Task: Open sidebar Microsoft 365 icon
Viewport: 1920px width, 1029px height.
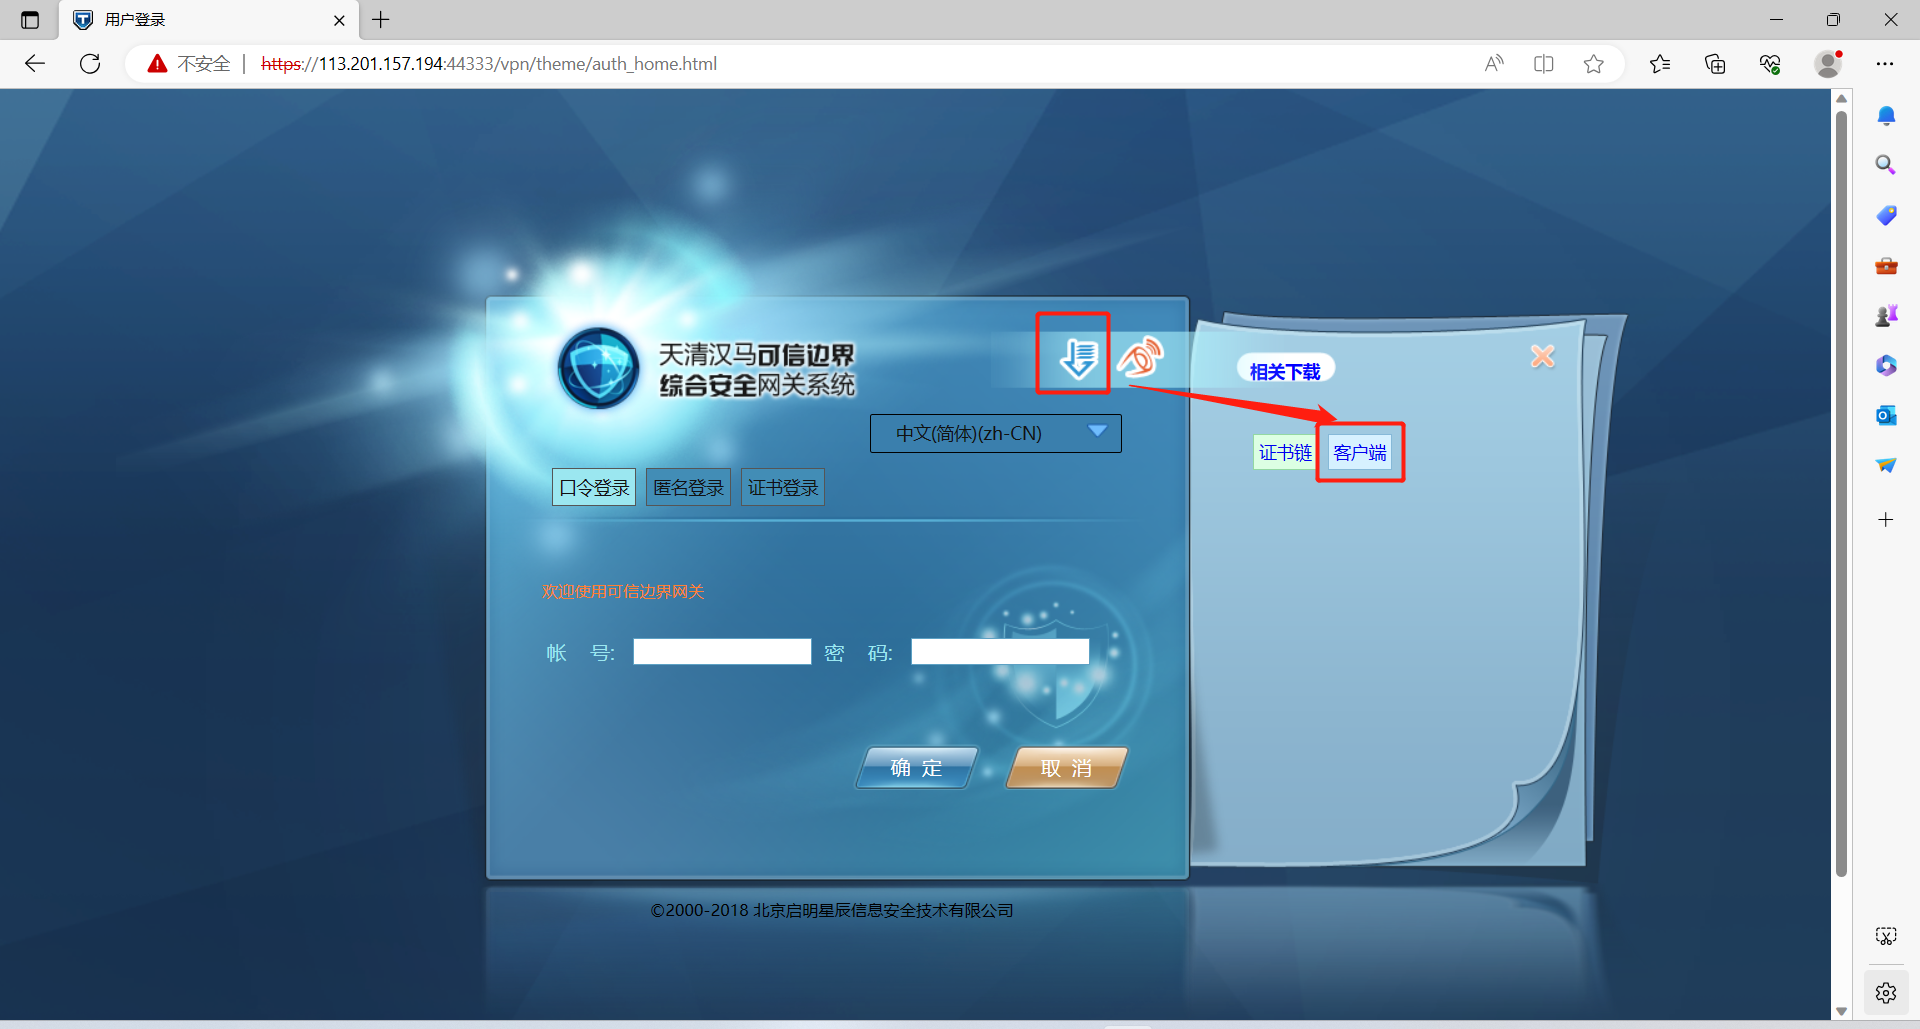Action: (x=1886, y=365)
